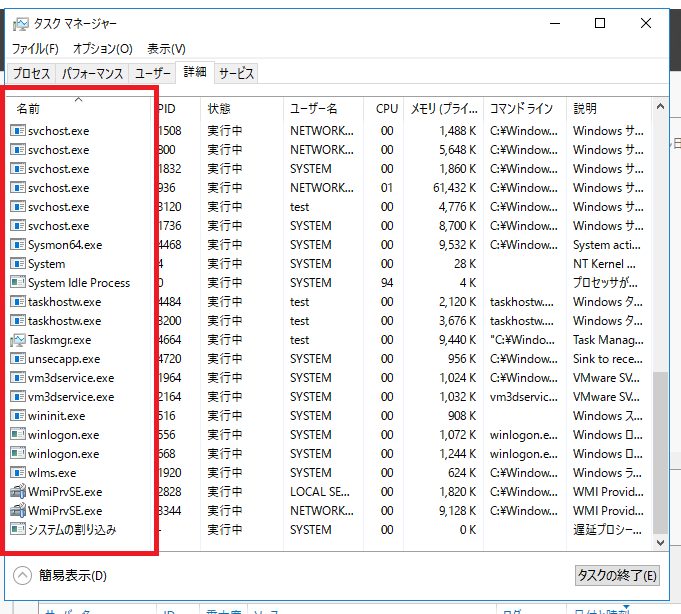Click svchost.exe icon with PID 1508

pyautogui.click(x=17, y=130)
